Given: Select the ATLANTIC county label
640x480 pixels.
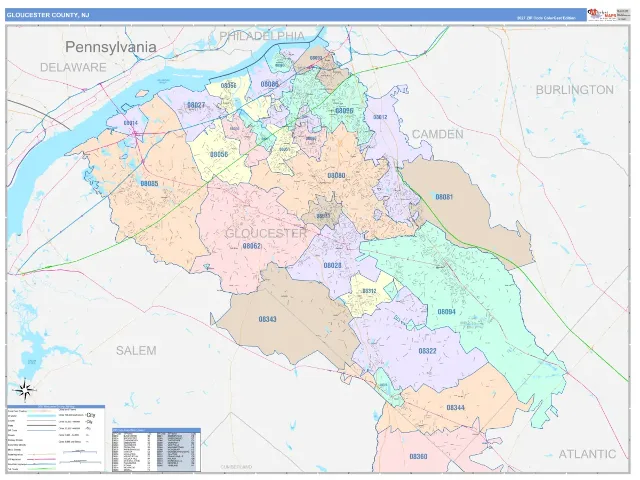Looking at the screenshot, I should 587,454.
